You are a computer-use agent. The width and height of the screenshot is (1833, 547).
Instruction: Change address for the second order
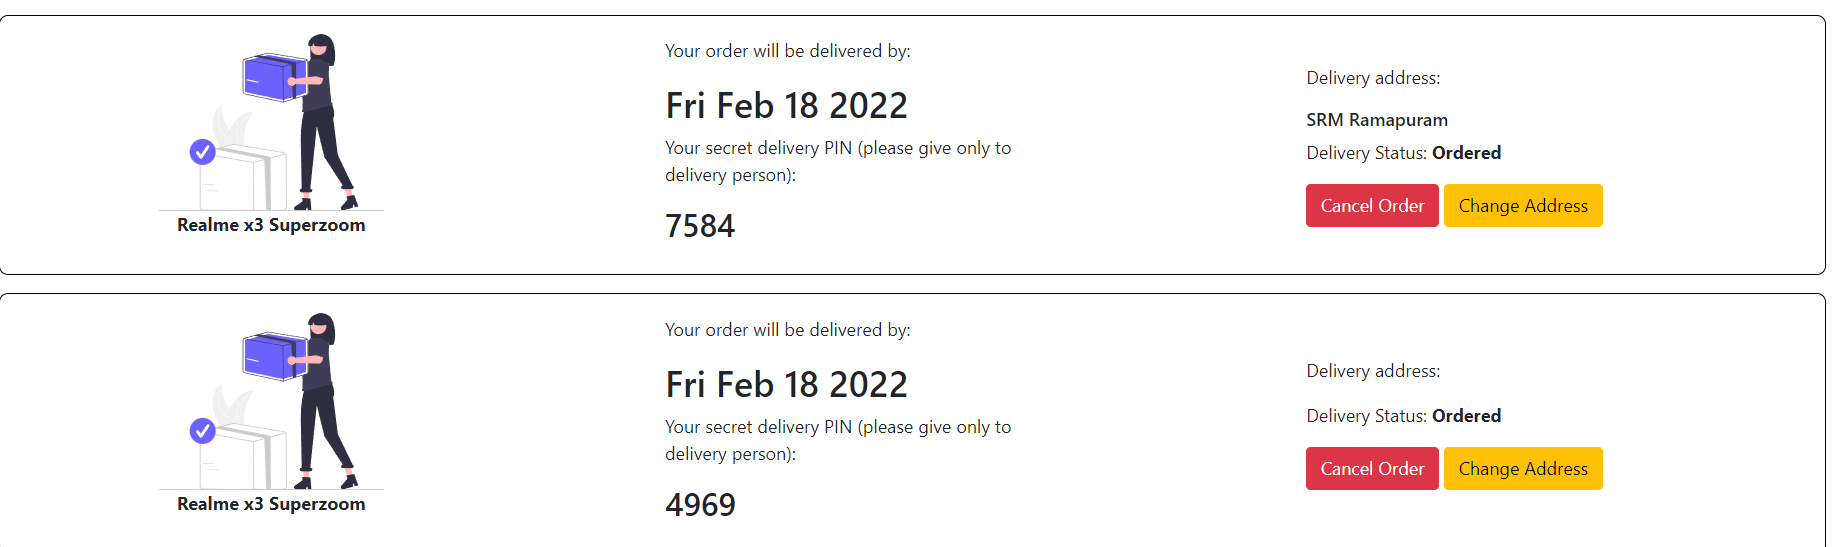coord(1523,469)
